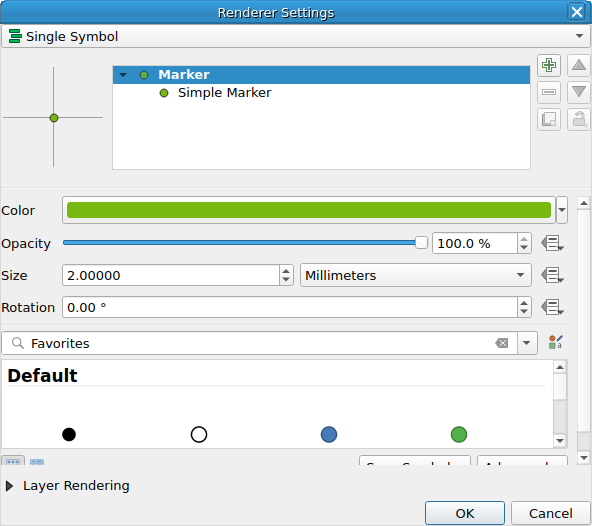This screenshot has width=592, height=526.
Task: Select the Simple Marker layer
Action: 225,93
